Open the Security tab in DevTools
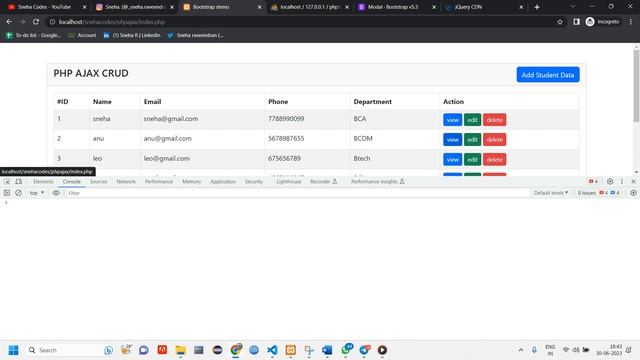Screen dimensions: 640x360 point(253,182)
